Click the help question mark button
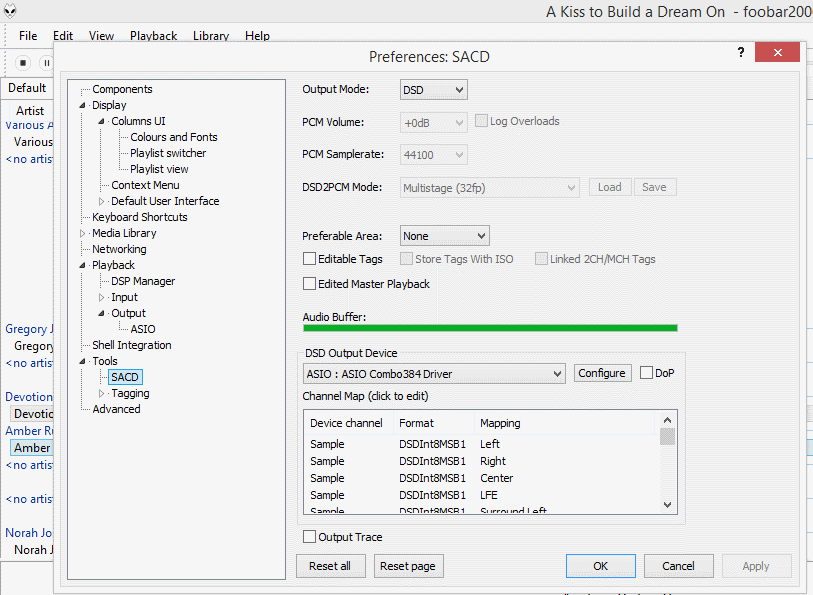Image resolution: width=813 pixels, height=595 pixels. [741, 53]
